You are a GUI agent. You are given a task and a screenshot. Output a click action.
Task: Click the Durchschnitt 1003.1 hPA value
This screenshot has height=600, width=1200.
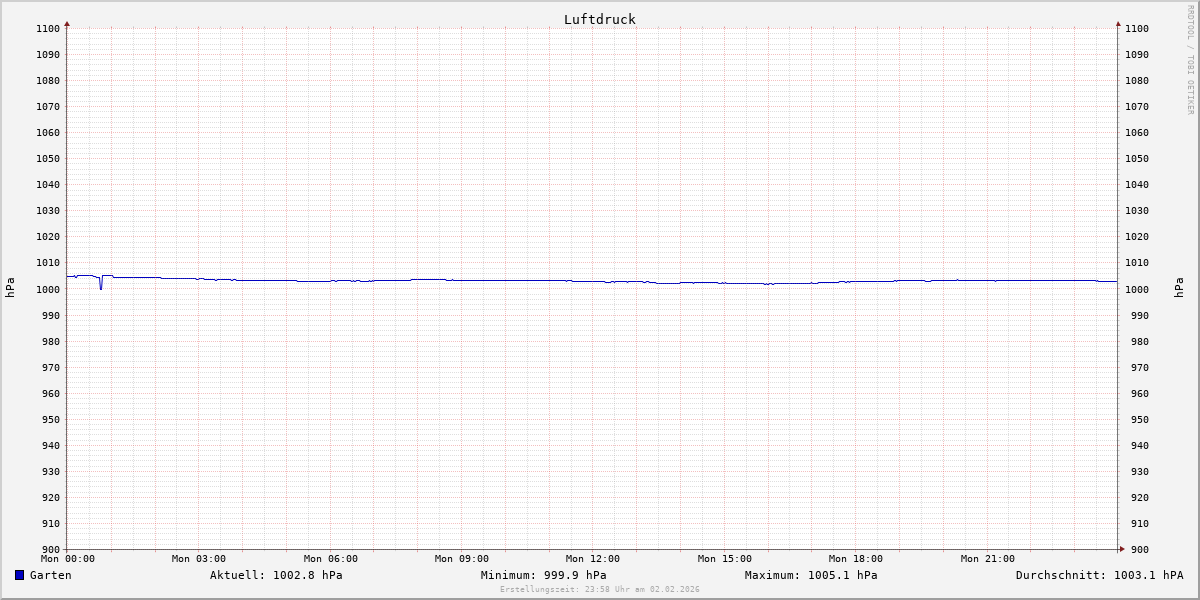click(x=1099, y=575)
